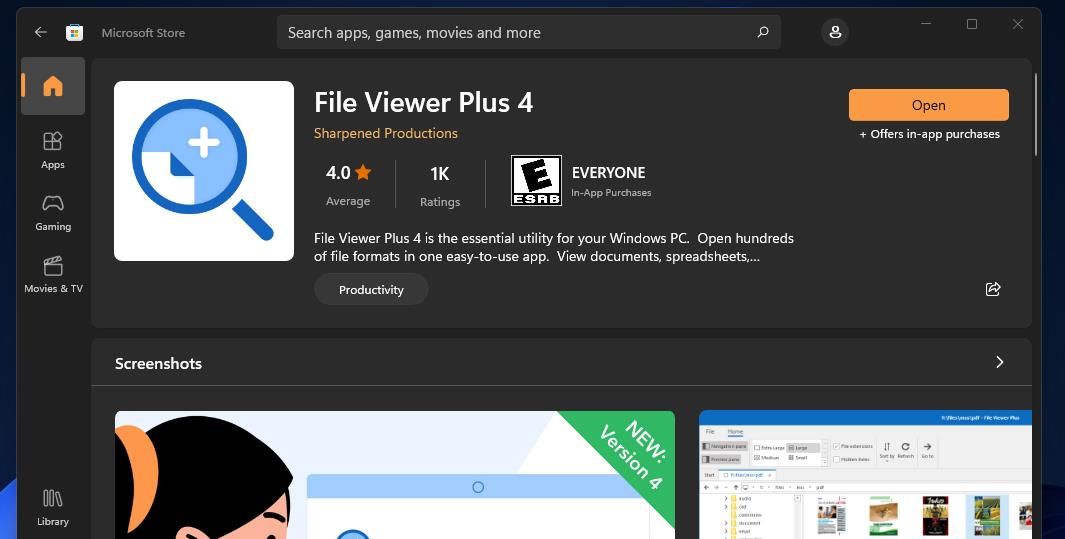This screenshot has height=539, width=1065.
Task: Click the vertical scrollbar on right
Action: [1036, 115]
